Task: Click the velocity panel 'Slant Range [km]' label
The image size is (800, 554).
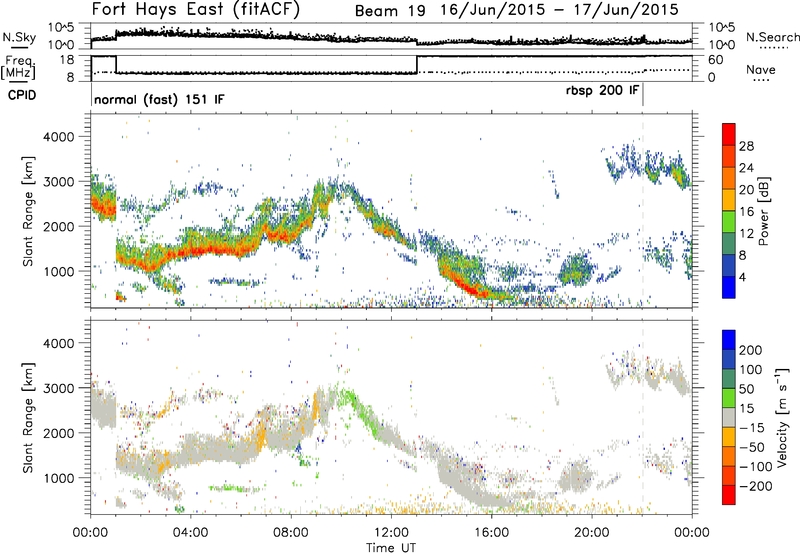Action: (x=28, y=418)
